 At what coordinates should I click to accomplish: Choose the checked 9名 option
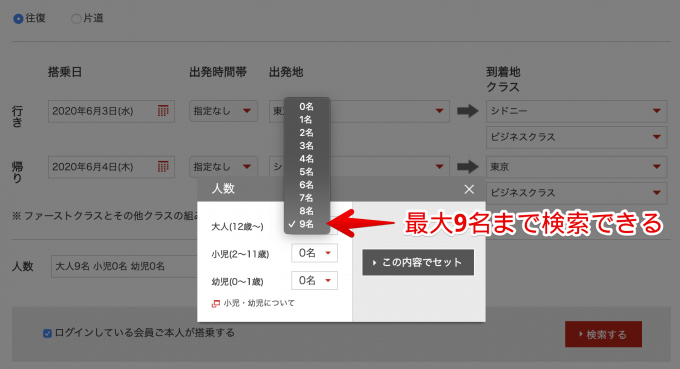tap(307, 224)
